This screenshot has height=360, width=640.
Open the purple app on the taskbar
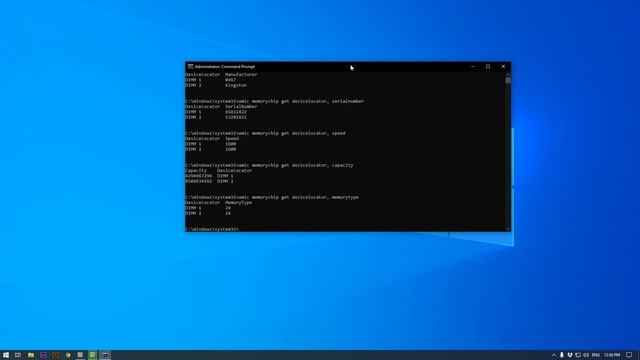tap(43, 355)
